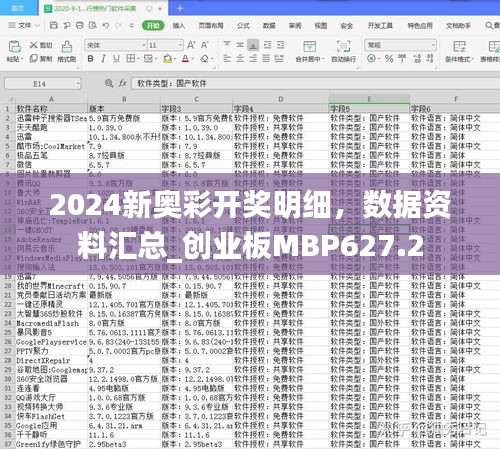
Task: Select cell A7 containing 微信
Action: click(x=51, y=165)
